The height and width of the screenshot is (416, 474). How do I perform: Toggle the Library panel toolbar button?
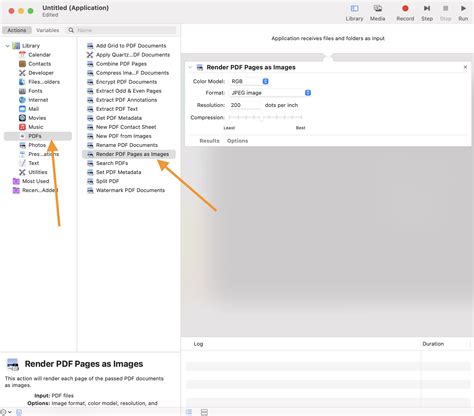[354, 13]
